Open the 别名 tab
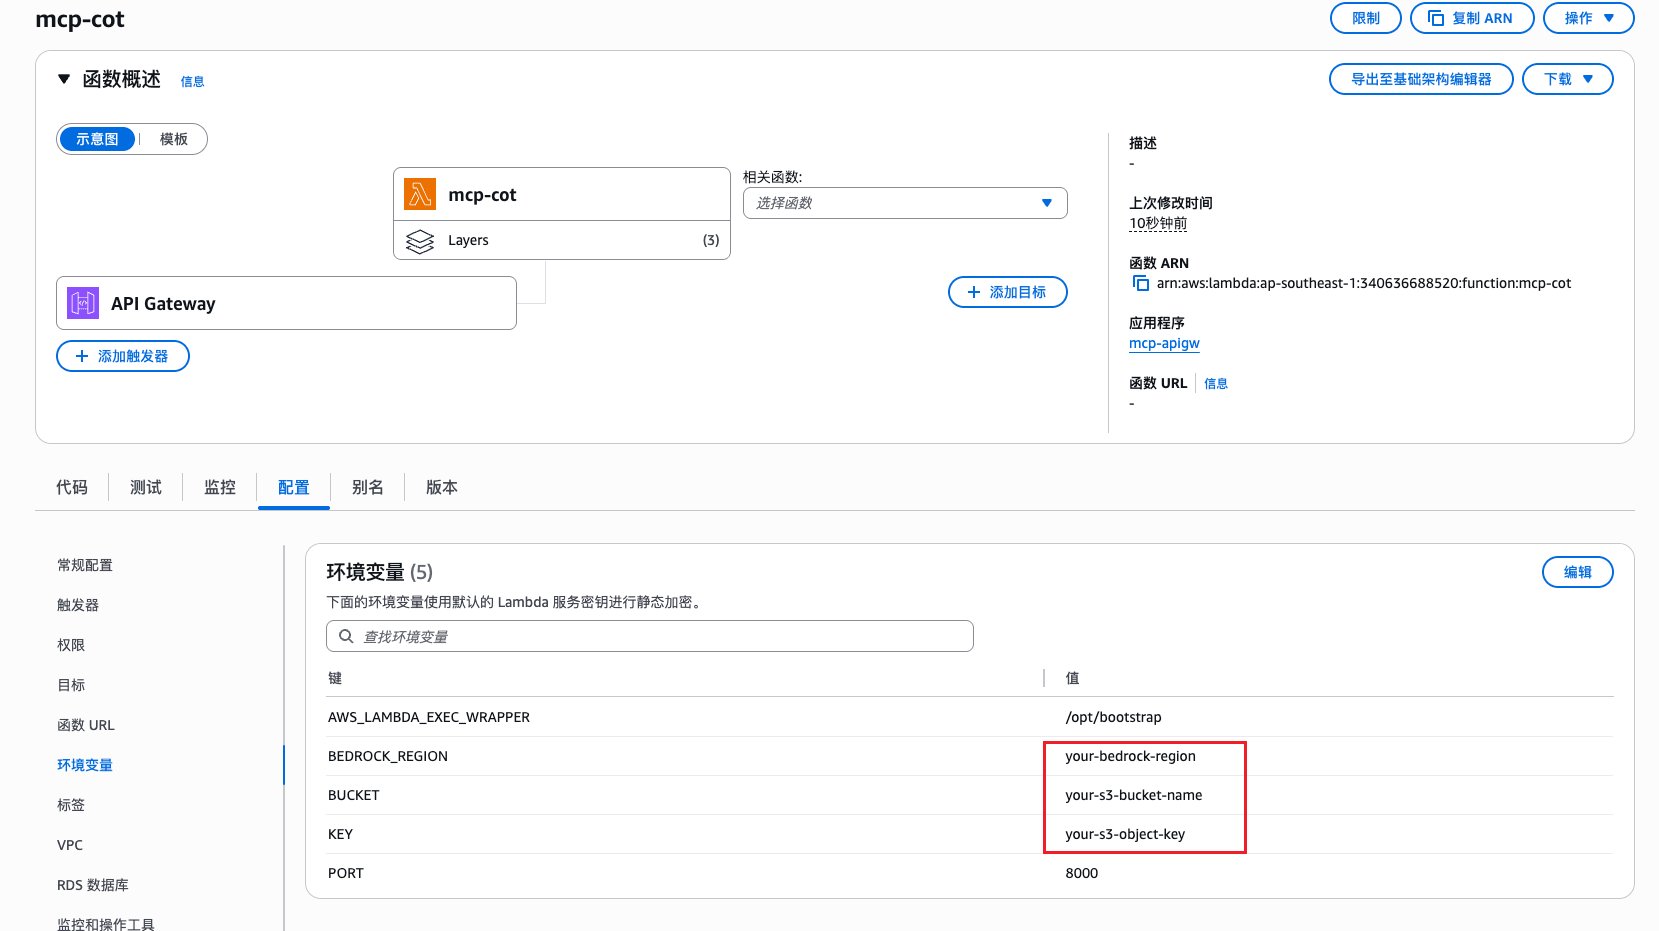The image size is (1659, 931). point(368,487)
